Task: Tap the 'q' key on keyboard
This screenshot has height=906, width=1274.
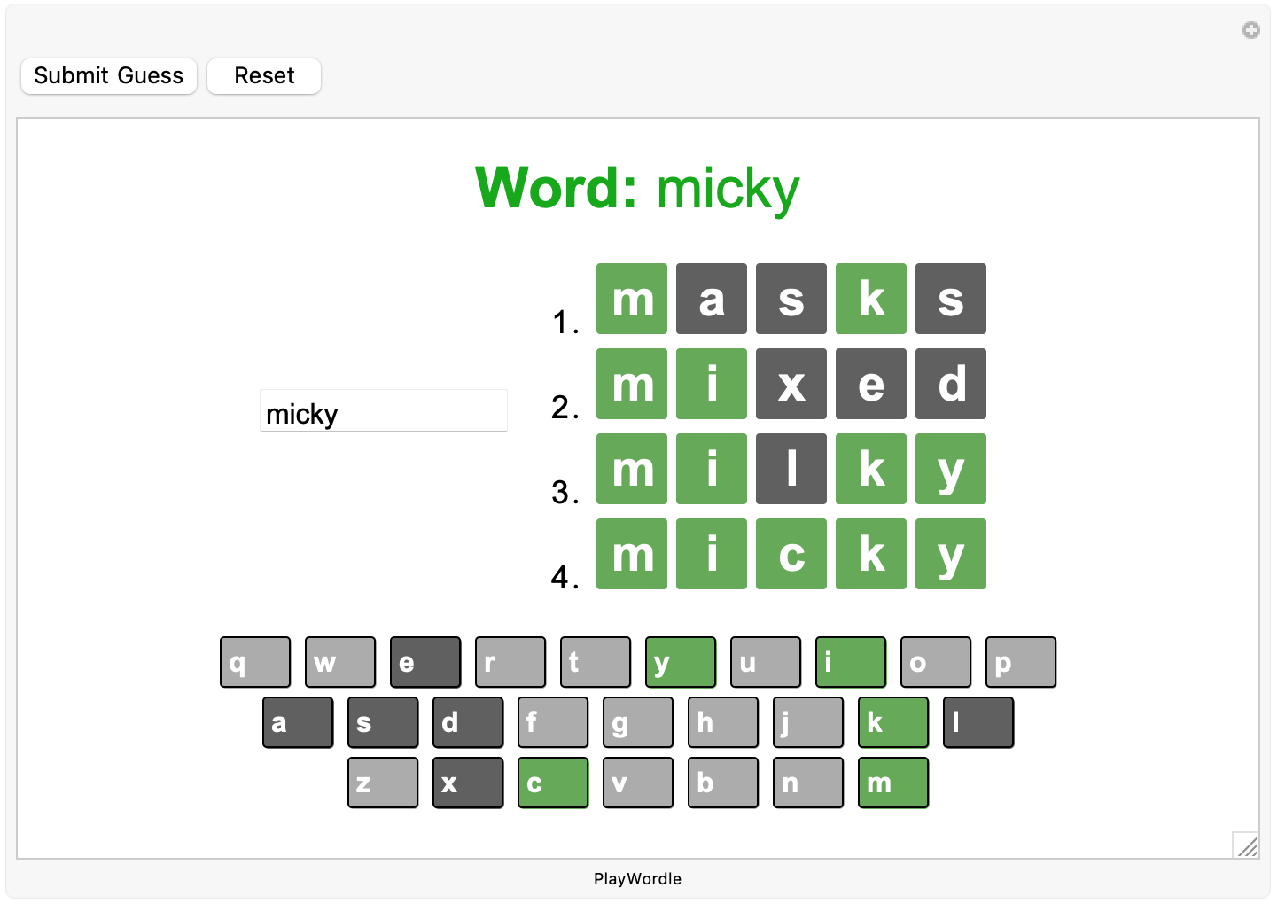Action: point(255,662)
